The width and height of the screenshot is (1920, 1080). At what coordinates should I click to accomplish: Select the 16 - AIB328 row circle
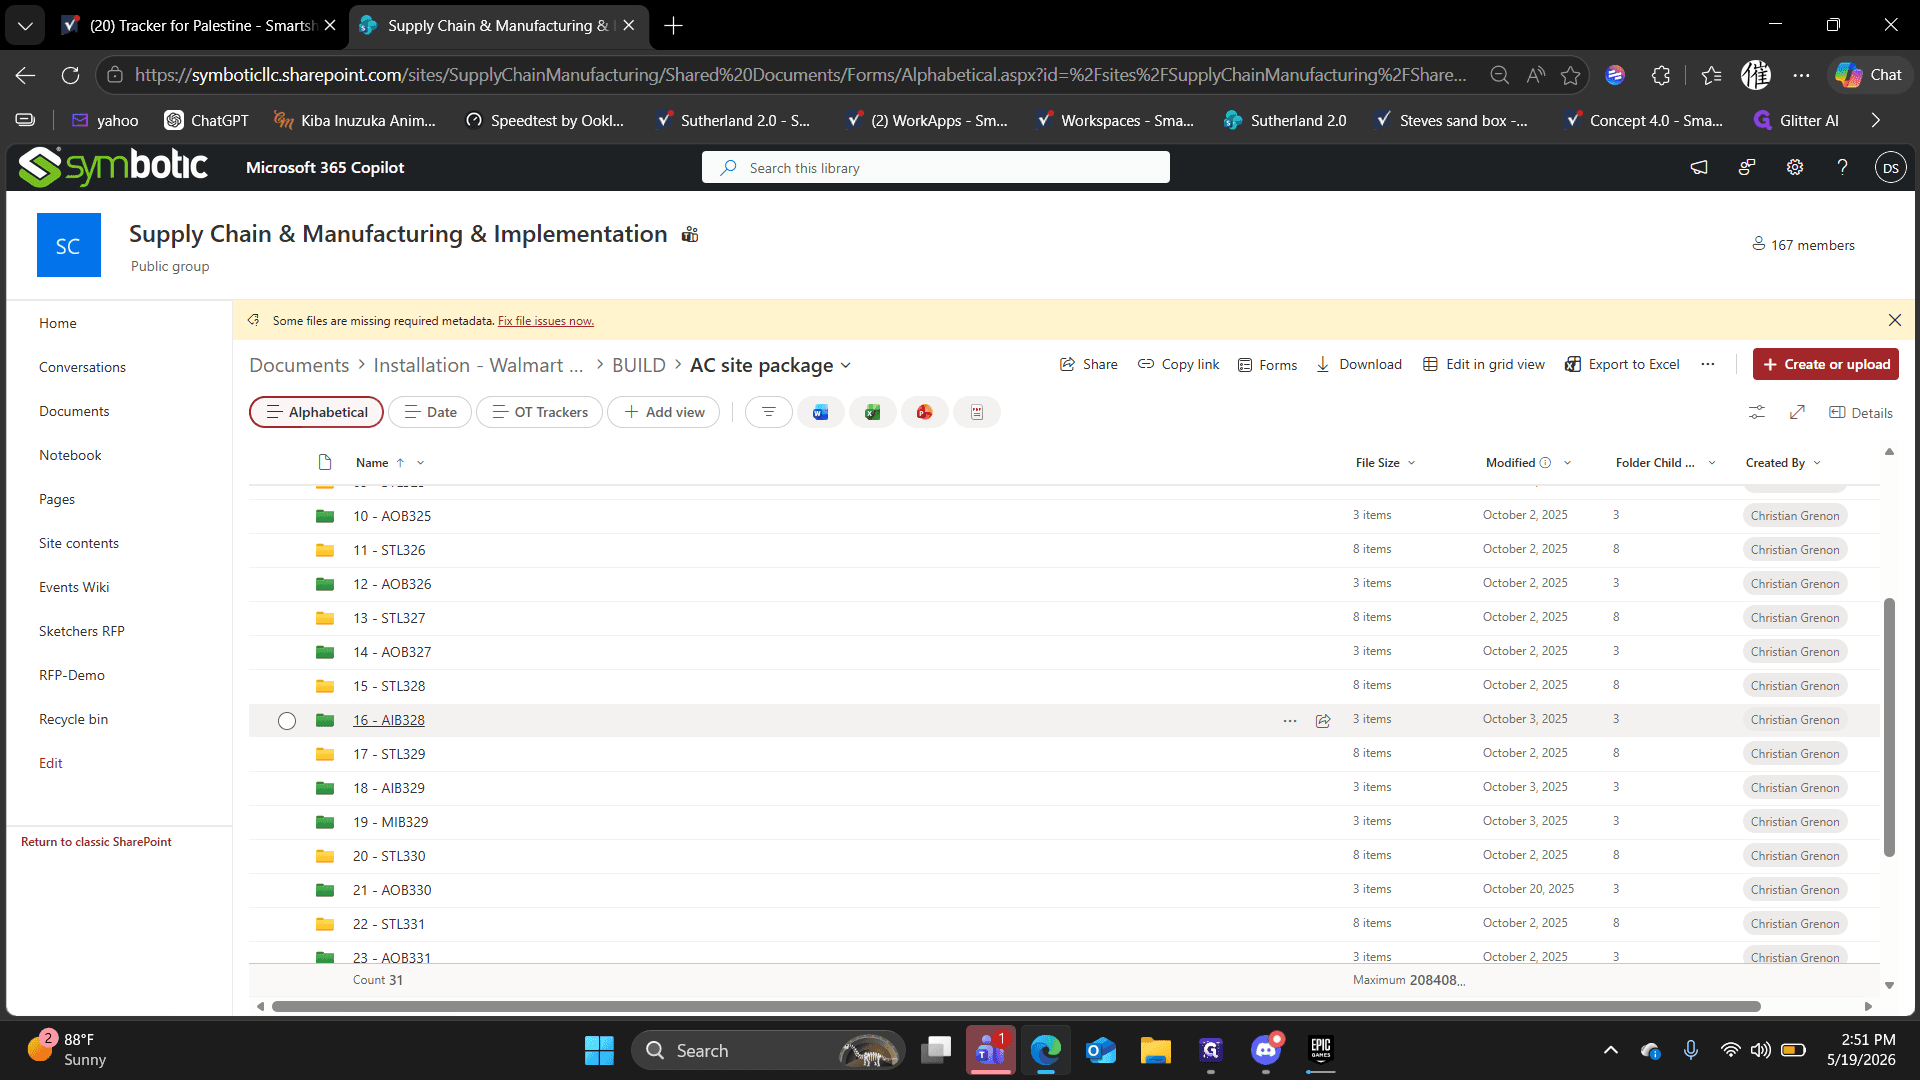tap(287, 721)
